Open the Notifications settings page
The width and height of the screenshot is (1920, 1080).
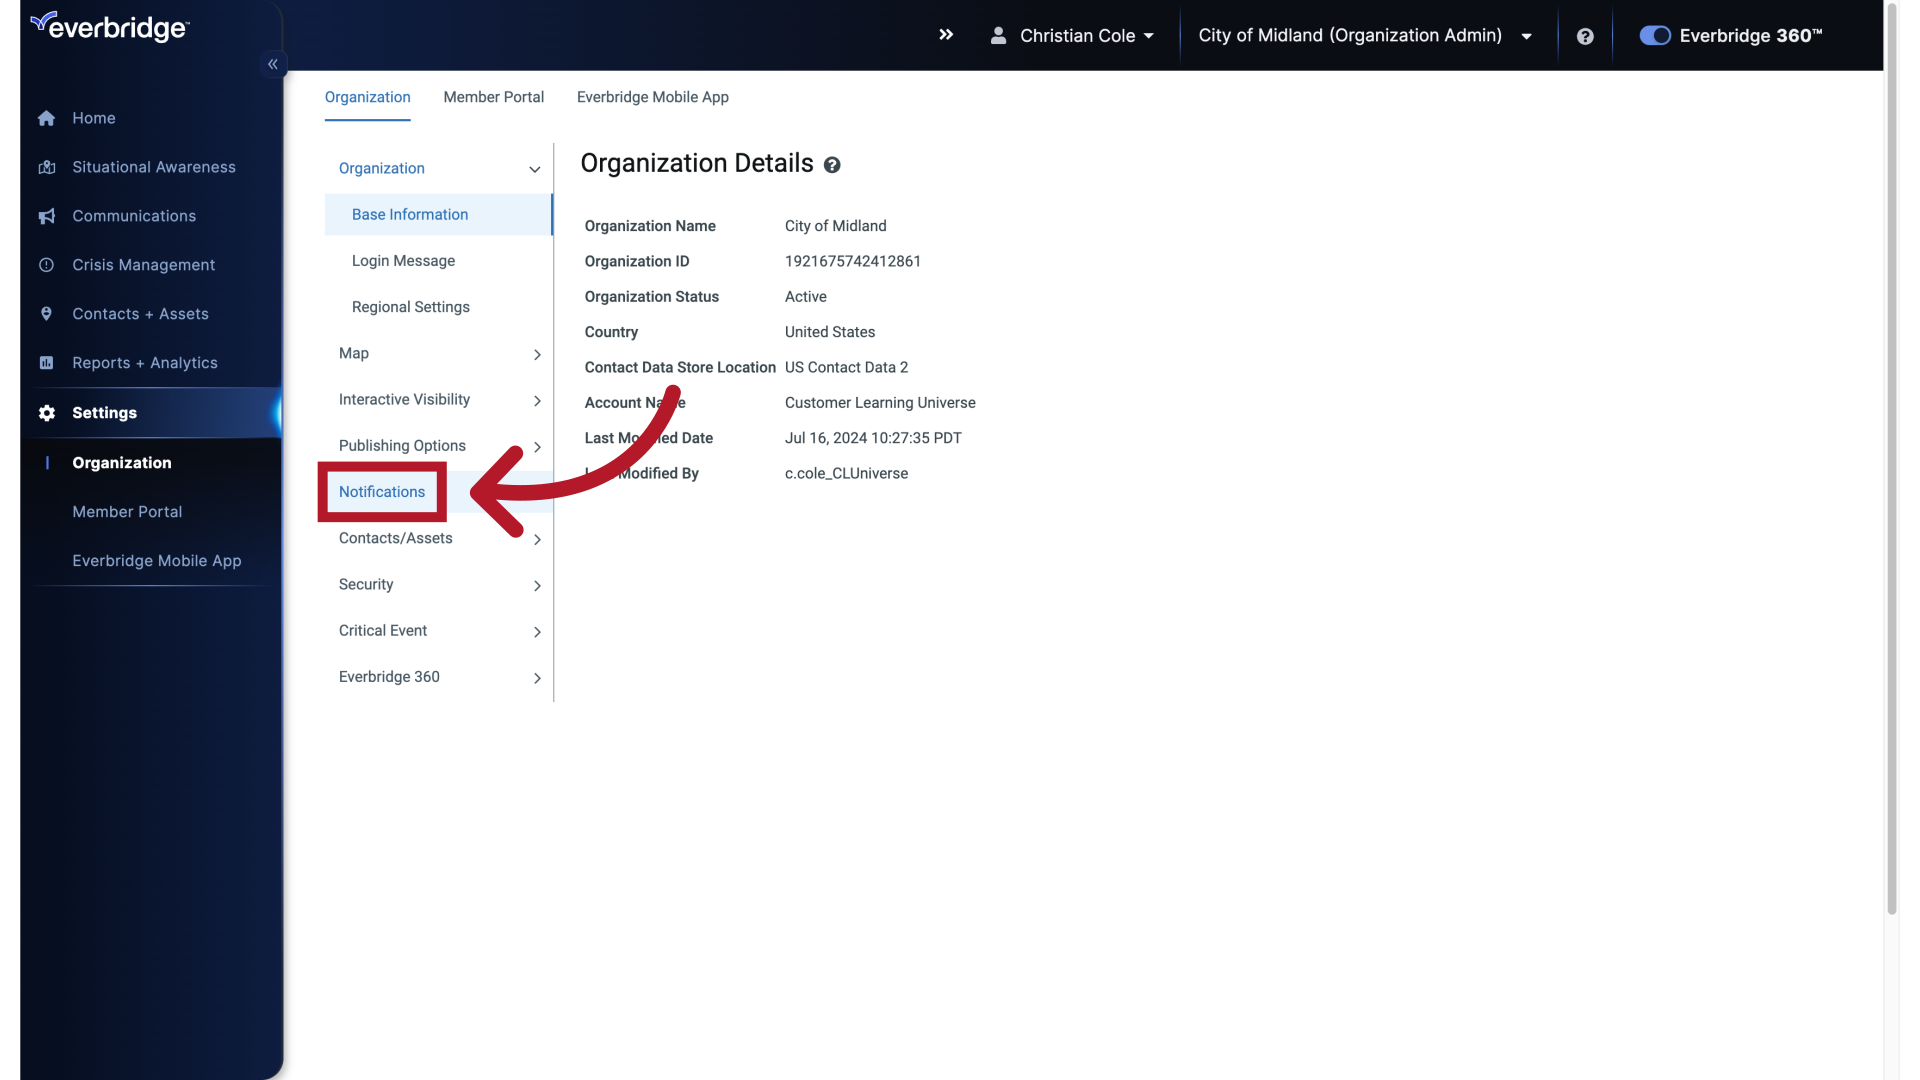[381, 492]
